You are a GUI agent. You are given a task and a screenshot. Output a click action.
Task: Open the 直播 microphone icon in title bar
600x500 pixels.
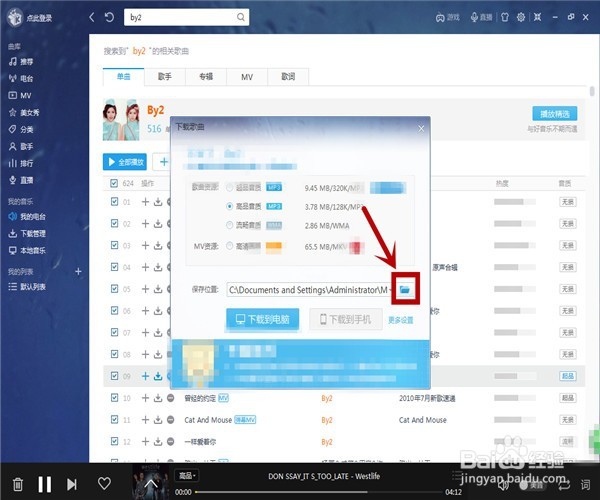(x=481, y=17)
